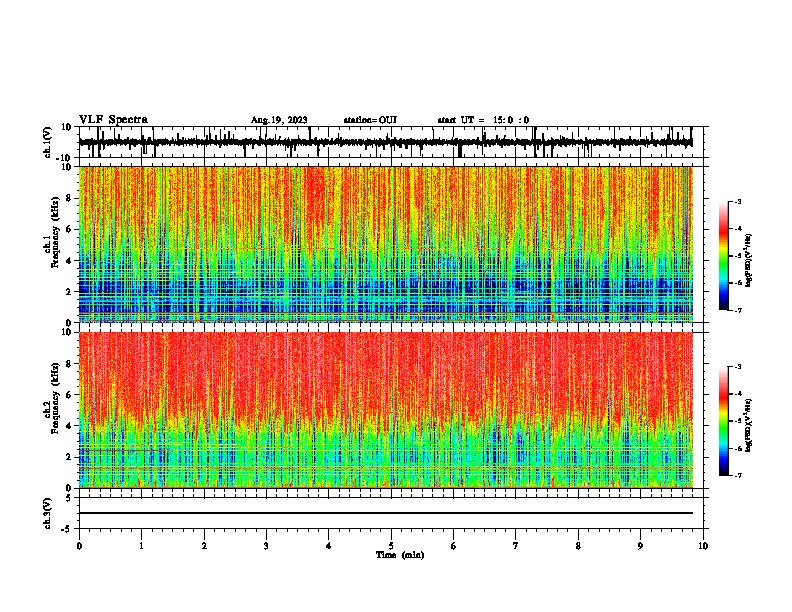Click the '7' tick on the time axis
The image size is (792, 612).
click(516, 546)
